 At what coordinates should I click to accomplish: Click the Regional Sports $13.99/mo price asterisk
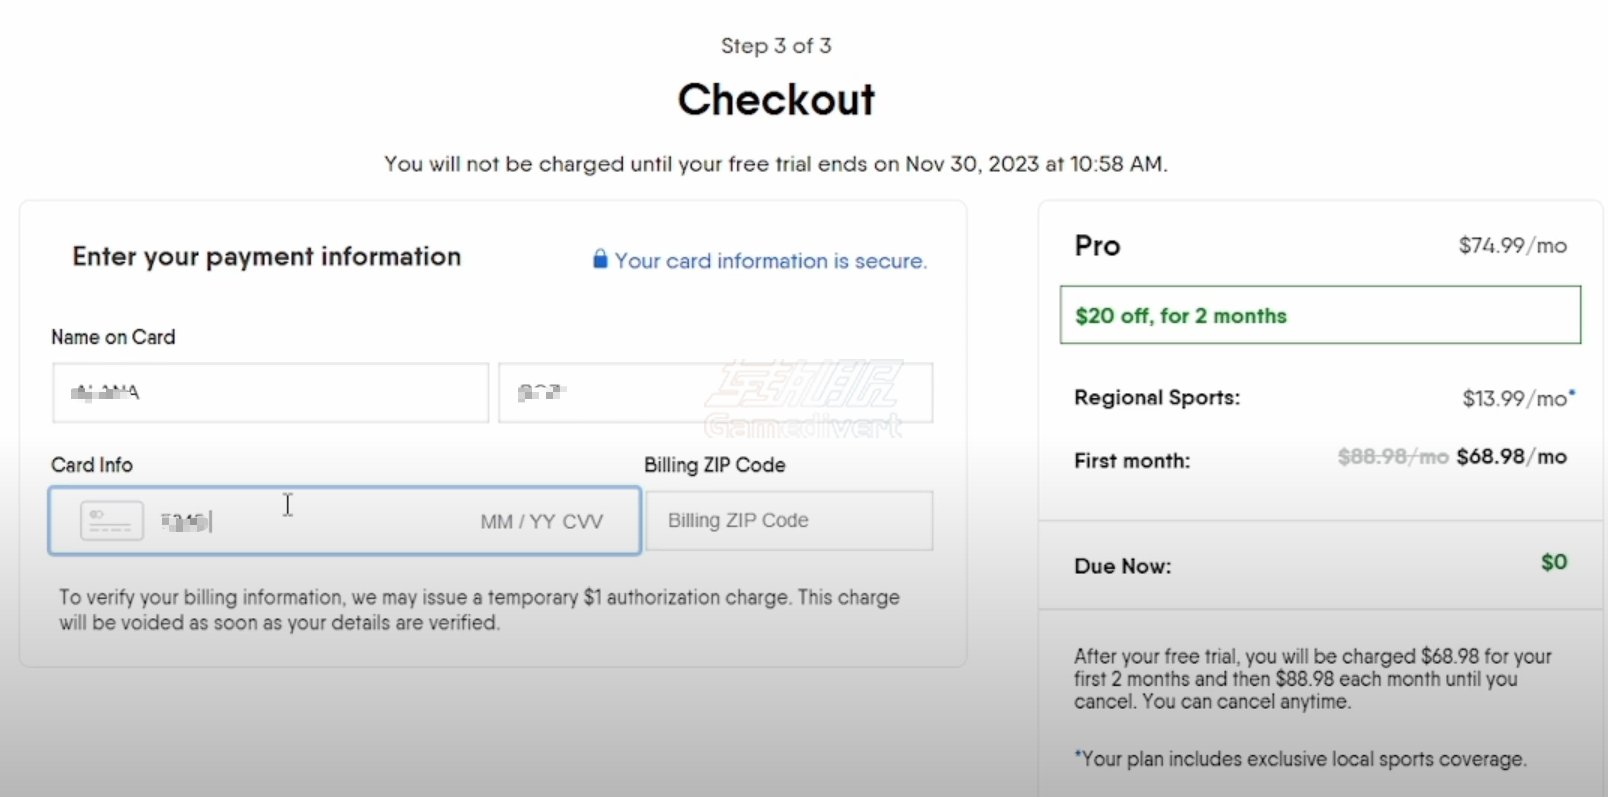pos(1572,394)
